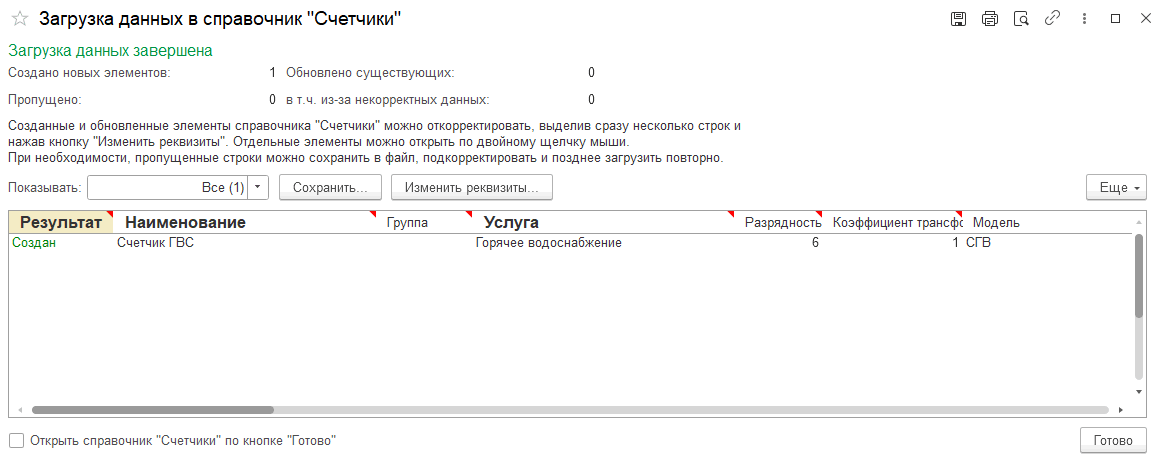Click the 'Готово' button

point(1113,441)
